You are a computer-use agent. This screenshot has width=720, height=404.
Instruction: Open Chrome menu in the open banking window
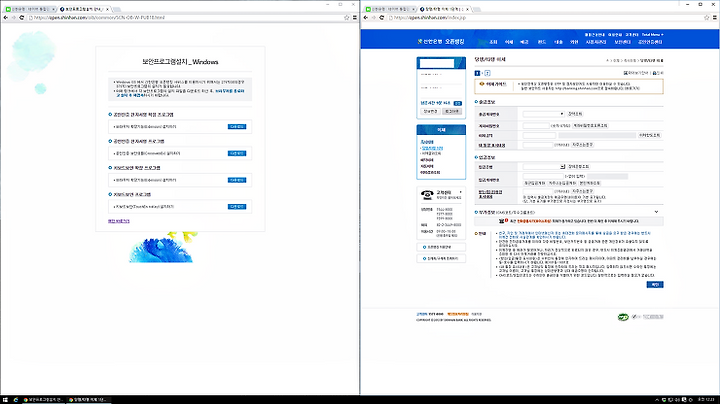coord(714,17)
